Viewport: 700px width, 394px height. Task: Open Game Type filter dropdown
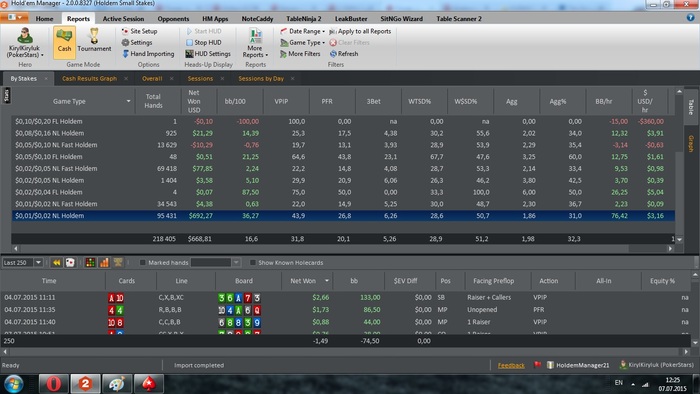coord(302,42)
